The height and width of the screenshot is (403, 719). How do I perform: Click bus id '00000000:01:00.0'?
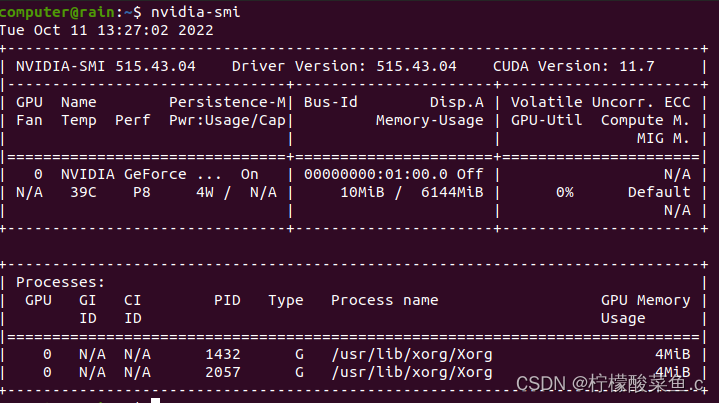376,175
